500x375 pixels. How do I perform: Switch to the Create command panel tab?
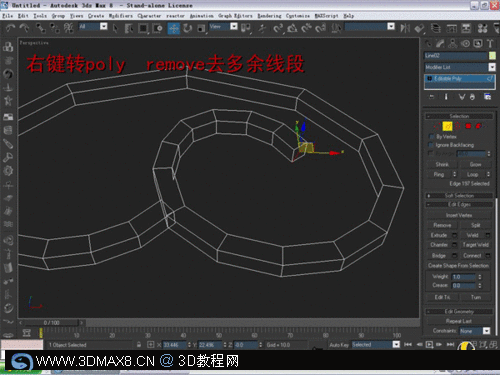428,44
